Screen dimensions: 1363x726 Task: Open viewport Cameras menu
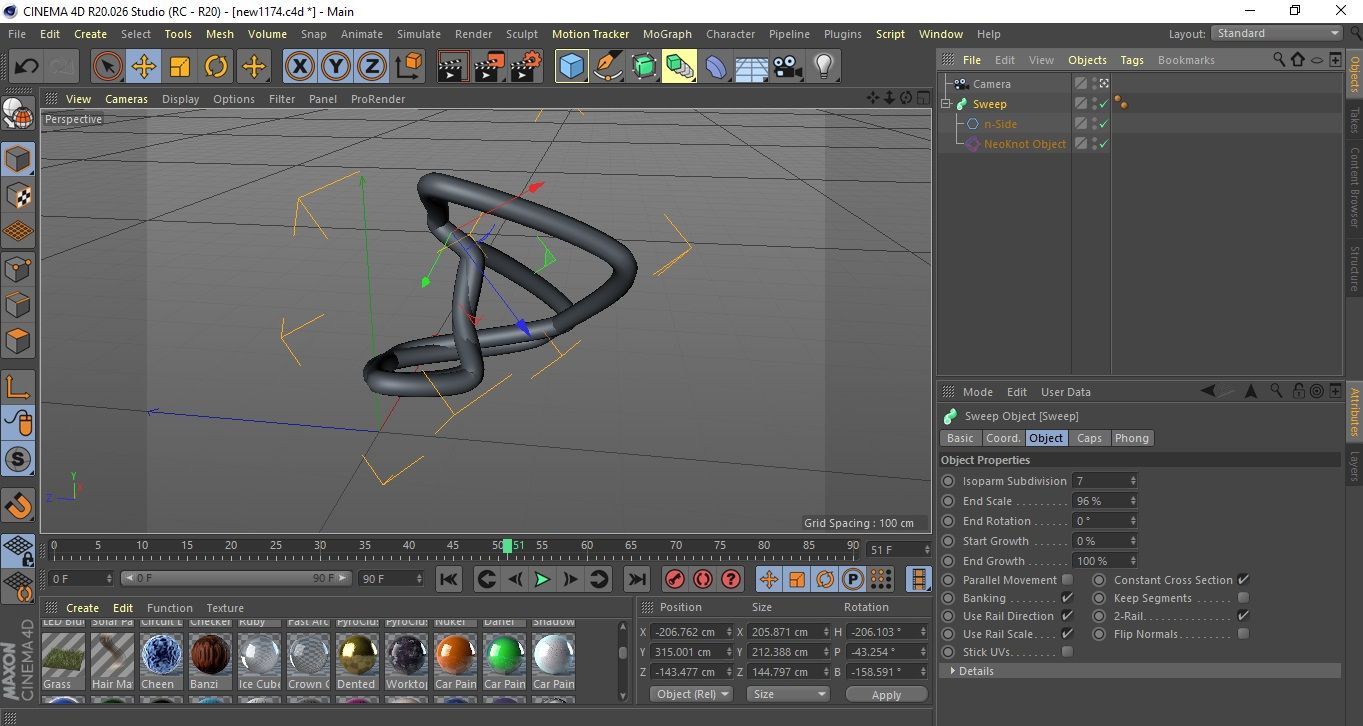pos(127,99)
